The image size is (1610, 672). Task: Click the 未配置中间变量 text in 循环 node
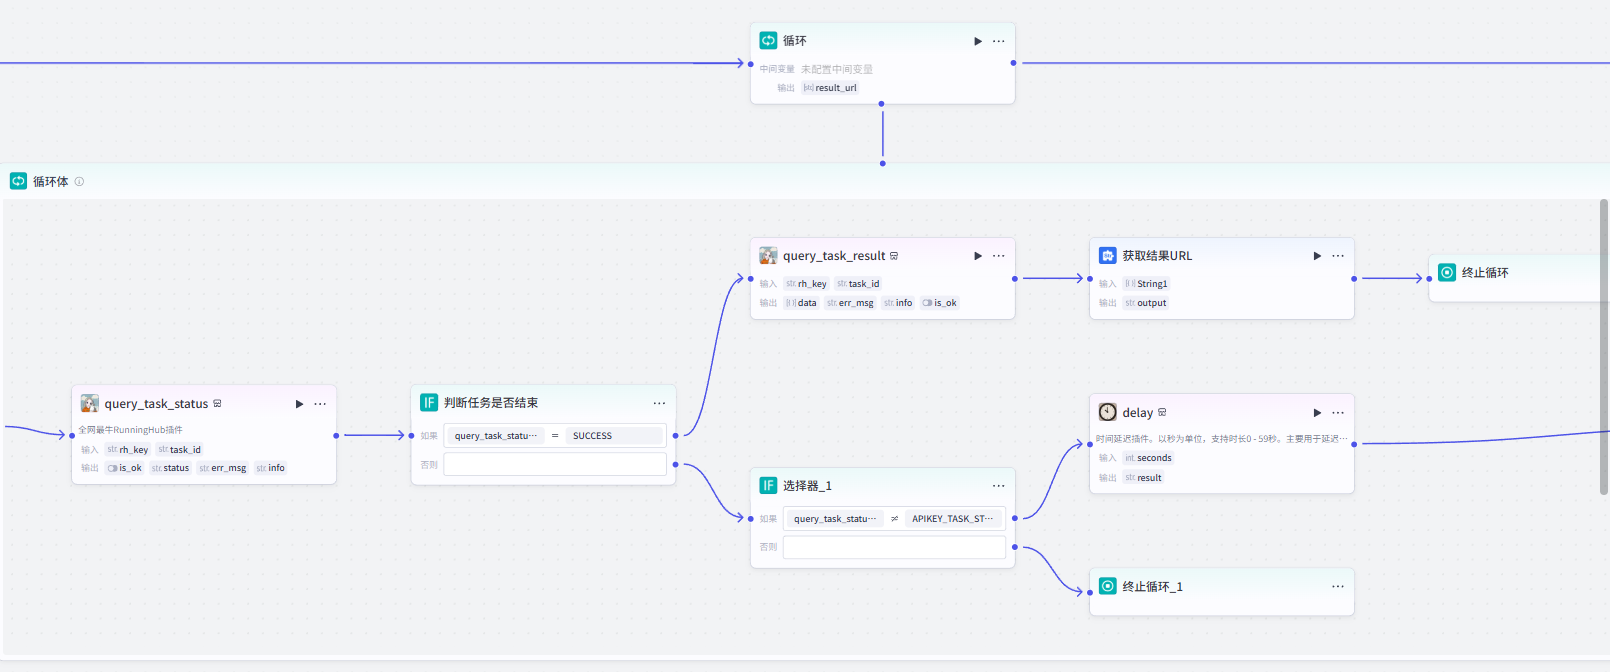(837, 69)
